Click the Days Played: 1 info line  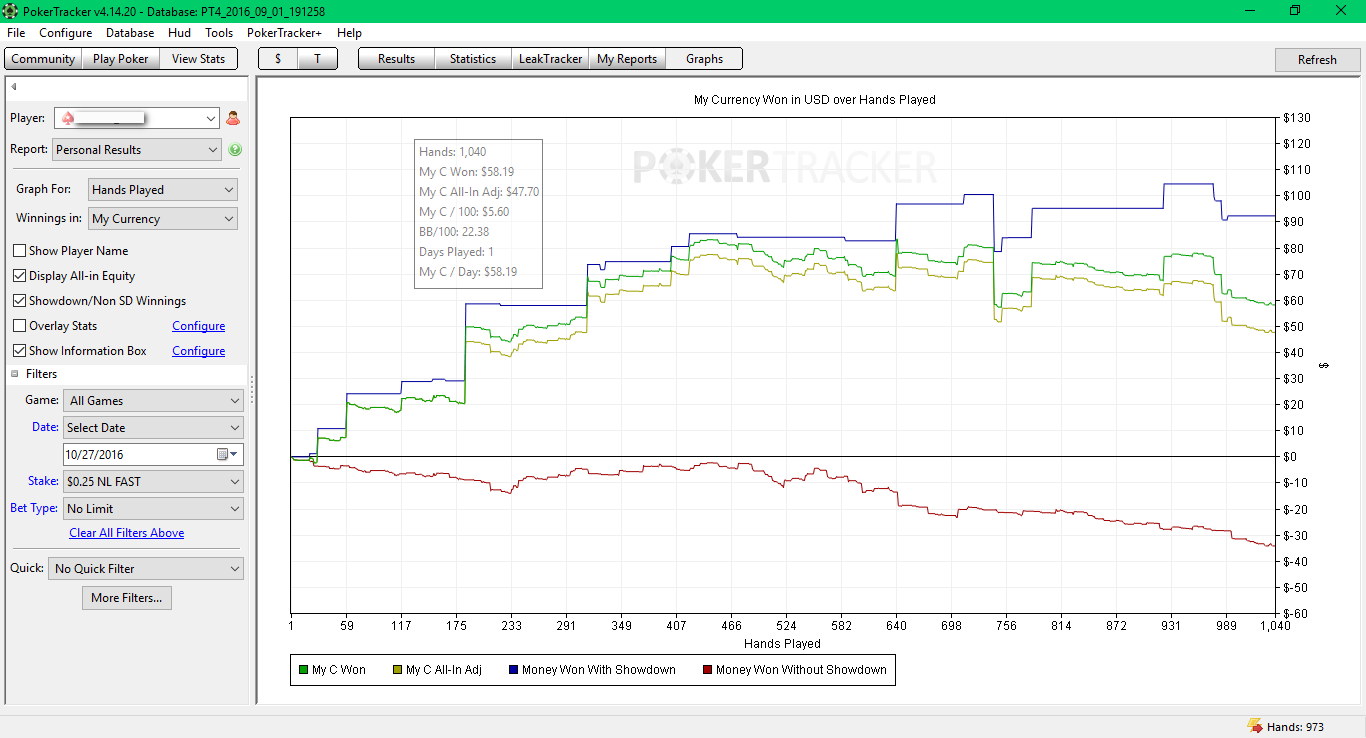point(457,252)
